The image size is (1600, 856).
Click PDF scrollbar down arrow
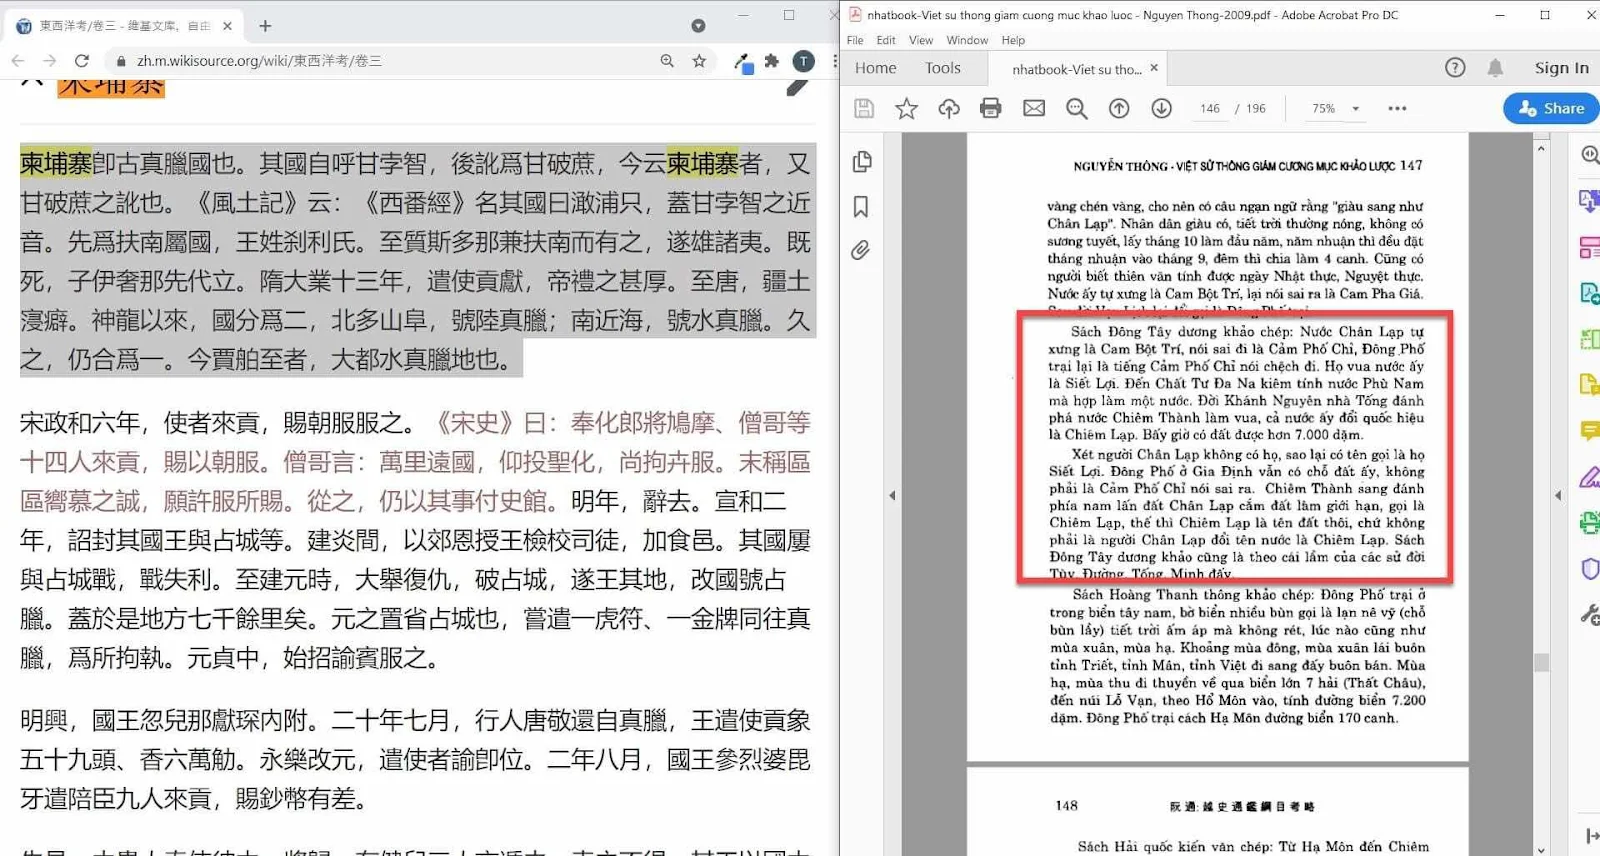(1541, 850)
